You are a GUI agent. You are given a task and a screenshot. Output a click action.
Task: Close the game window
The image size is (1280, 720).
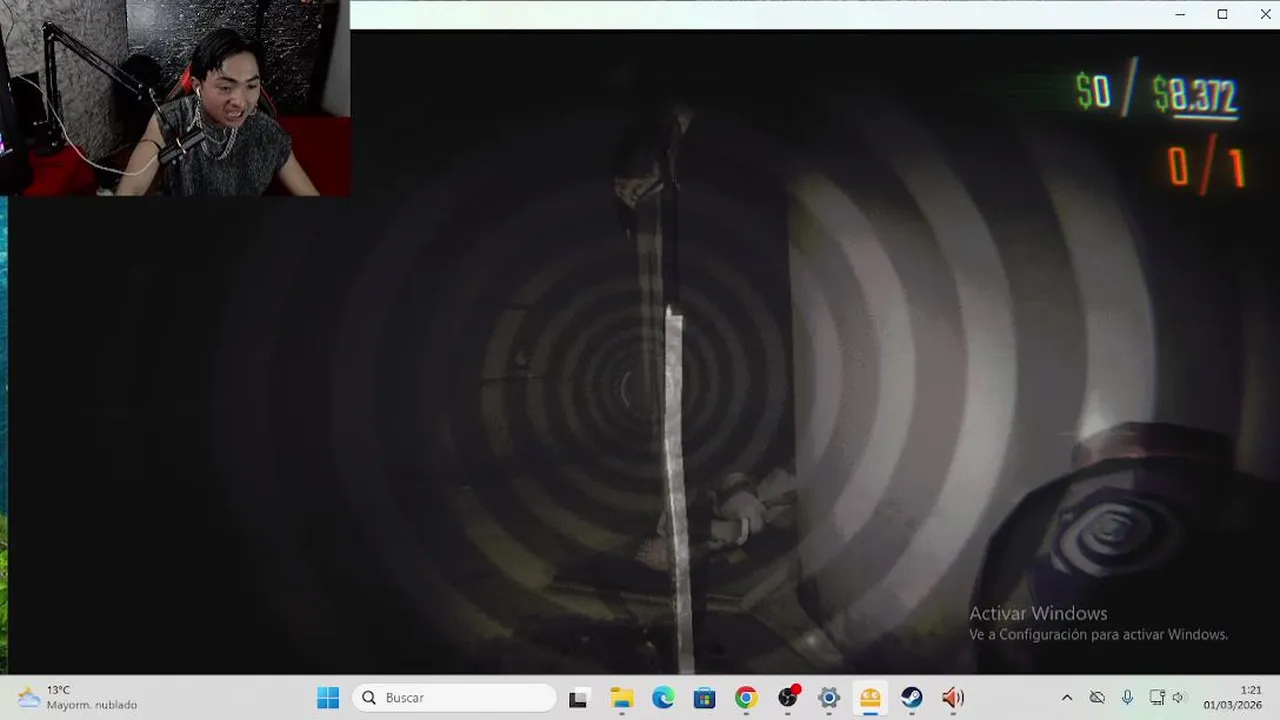click(1264, 14)
